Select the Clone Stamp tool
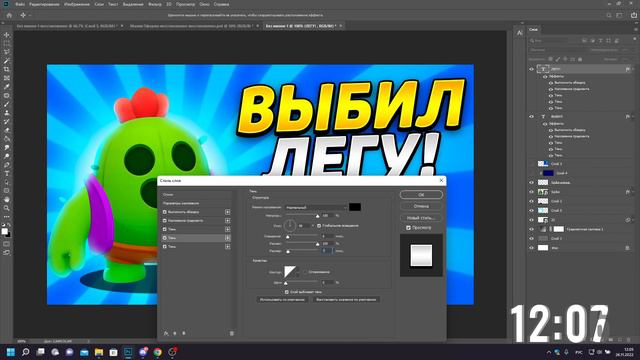The height and width of the screenshot is (360, 640). (x=7, y=113)
